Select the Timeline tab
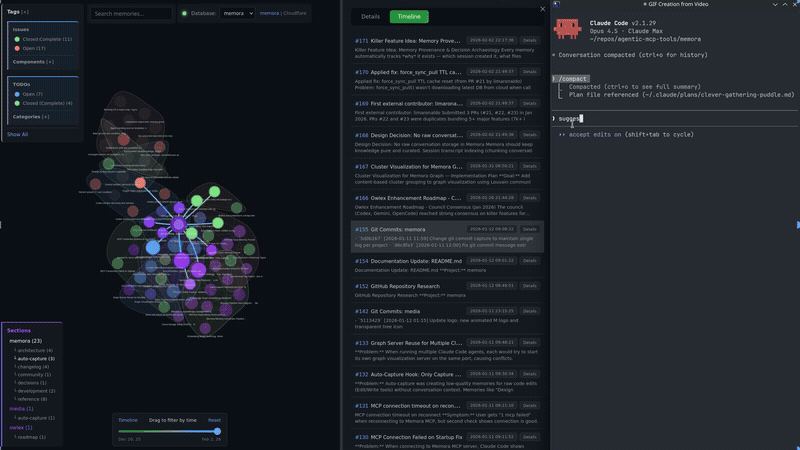 tap(409, 16)
